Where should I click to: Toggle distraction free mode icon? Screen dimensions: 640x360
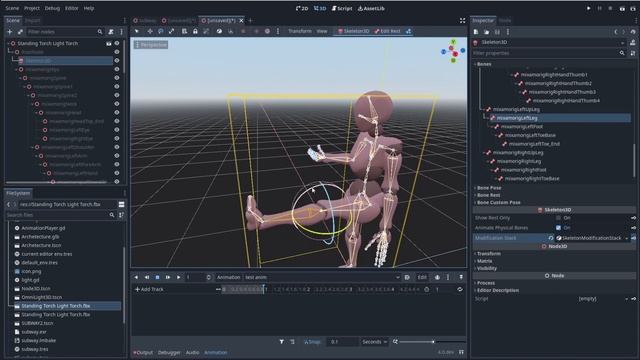point(462,20)
